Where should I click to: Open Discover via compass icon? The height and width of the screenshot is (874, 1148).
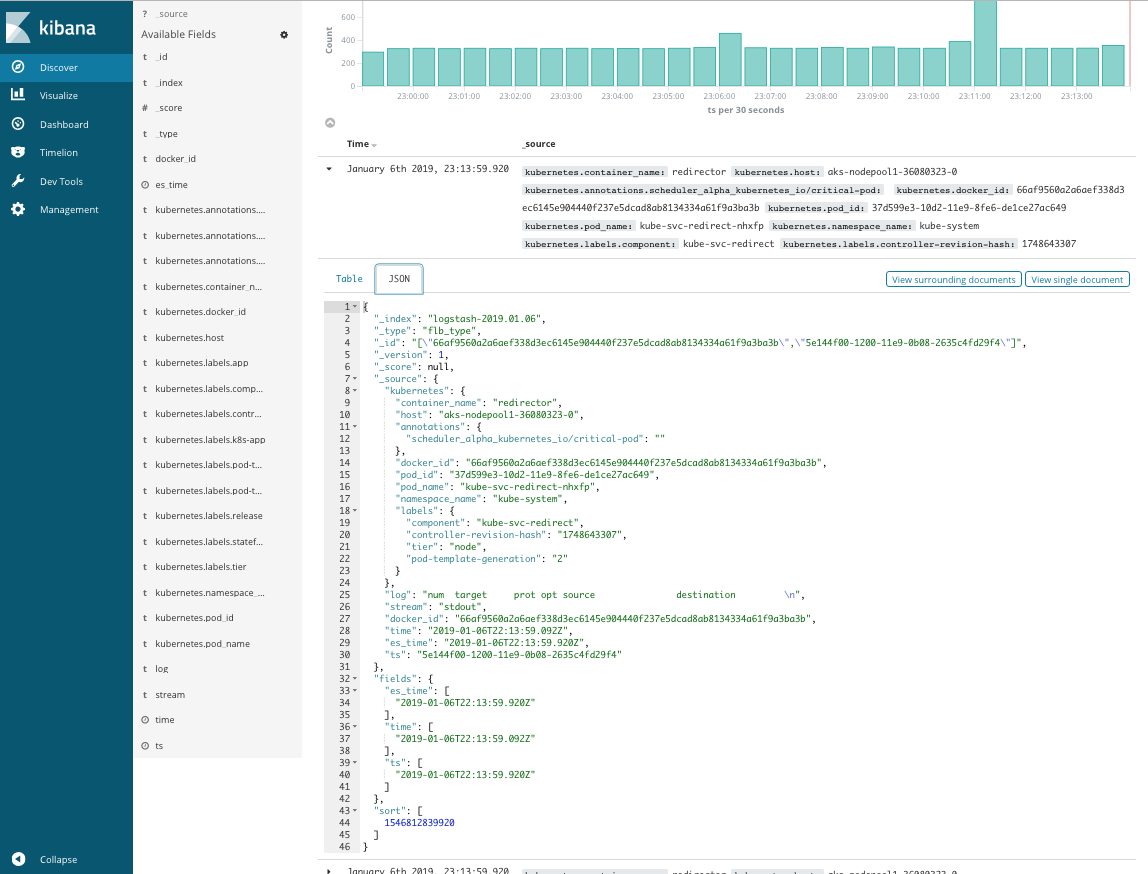[x=18, y=67]
